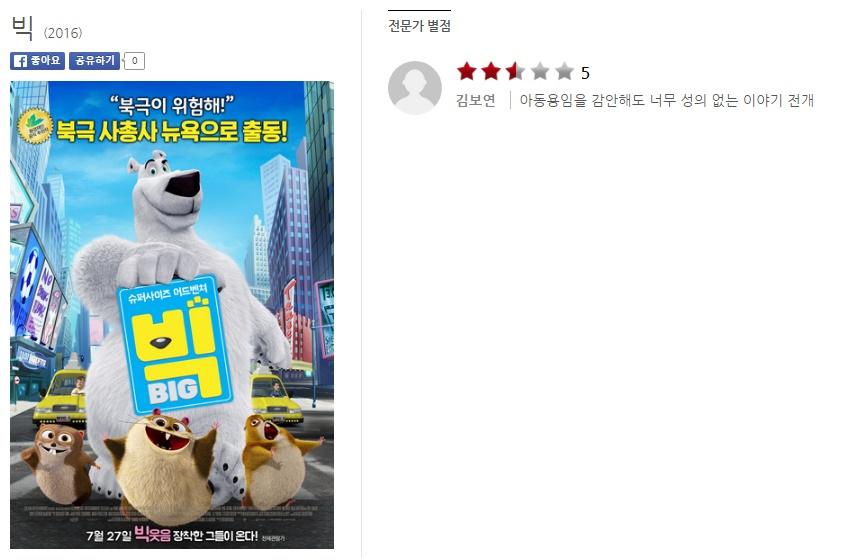Image resolution: width=863 pixels, height=559 pixels.
Task: Click the 공유하기 share button
Action: [x=94, y=61]
